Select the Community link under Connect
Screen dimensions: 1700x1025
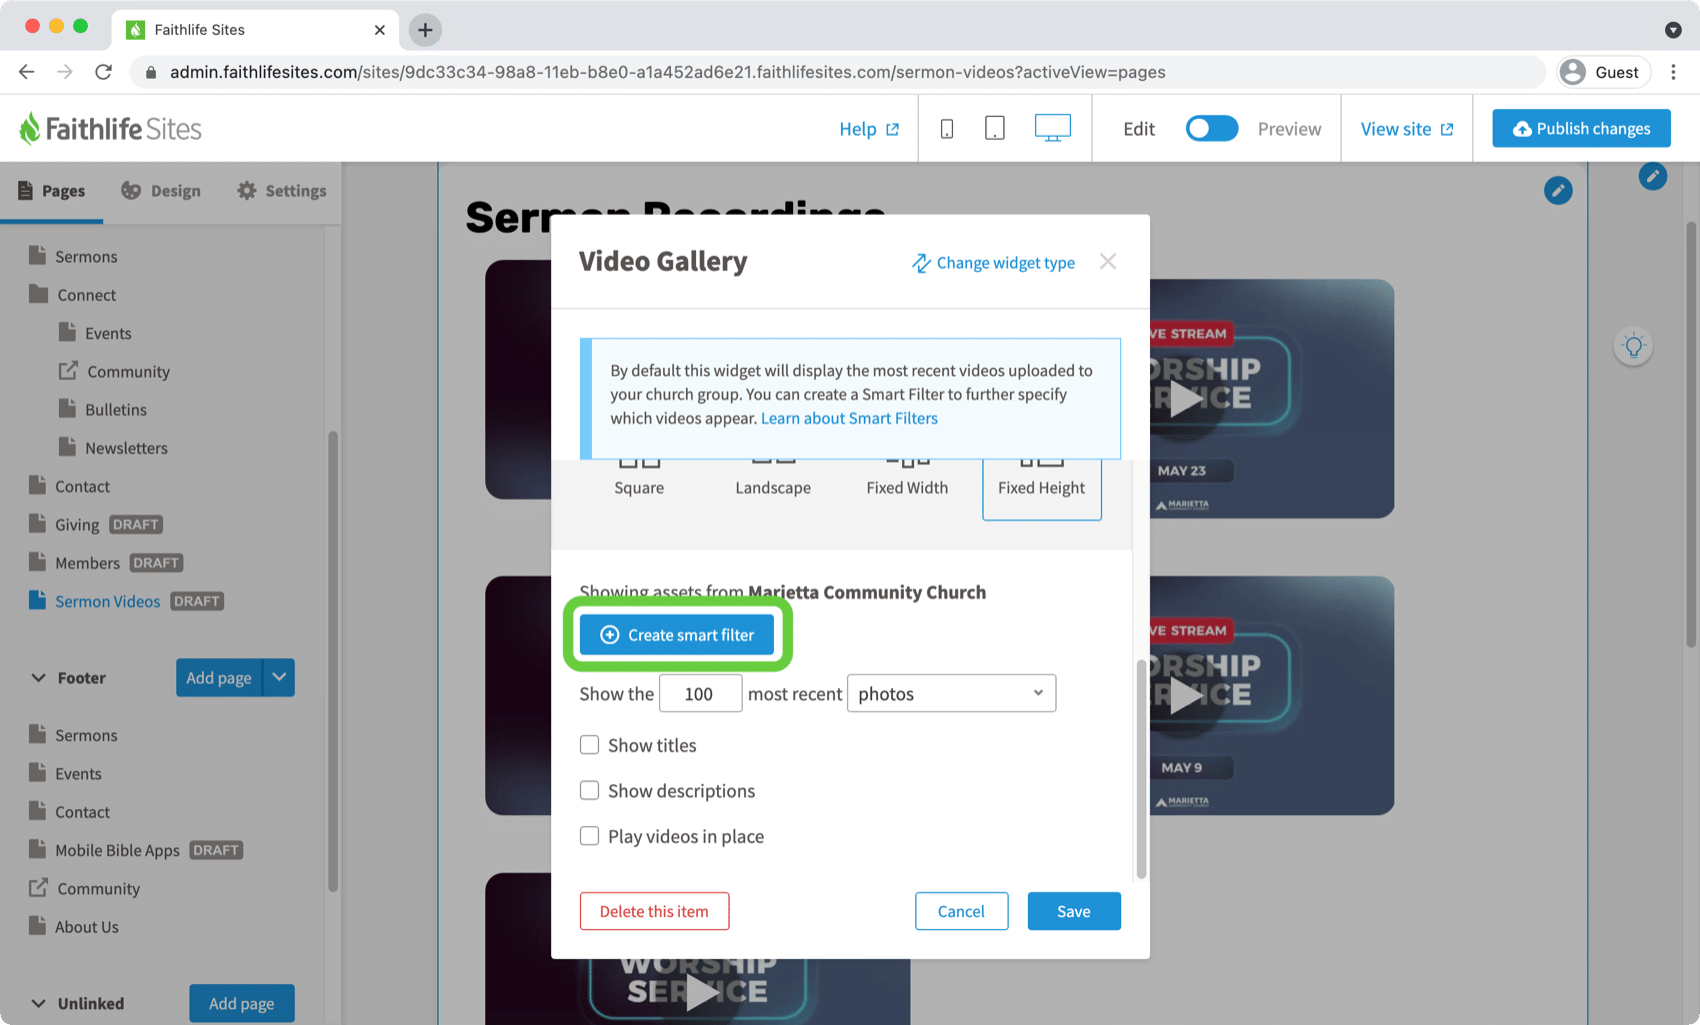pyautogui.click(x=114, y=371)
